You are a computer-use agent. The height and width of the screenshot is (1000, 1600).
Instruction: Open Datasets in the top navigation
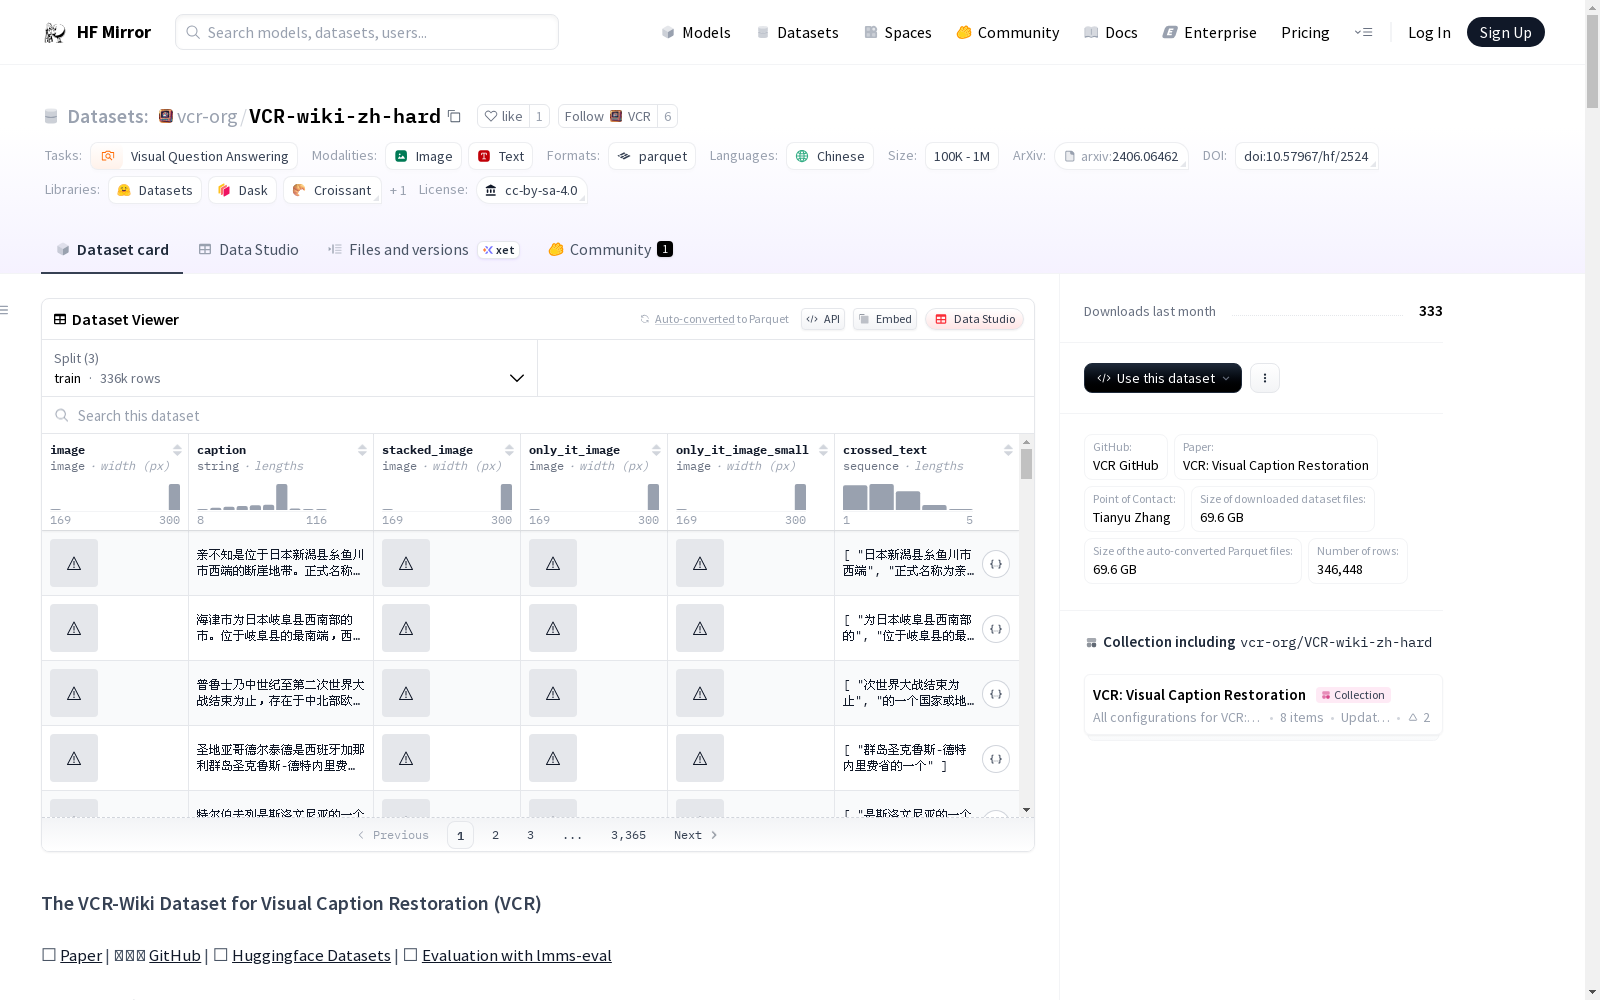click(x=797, y=32)
